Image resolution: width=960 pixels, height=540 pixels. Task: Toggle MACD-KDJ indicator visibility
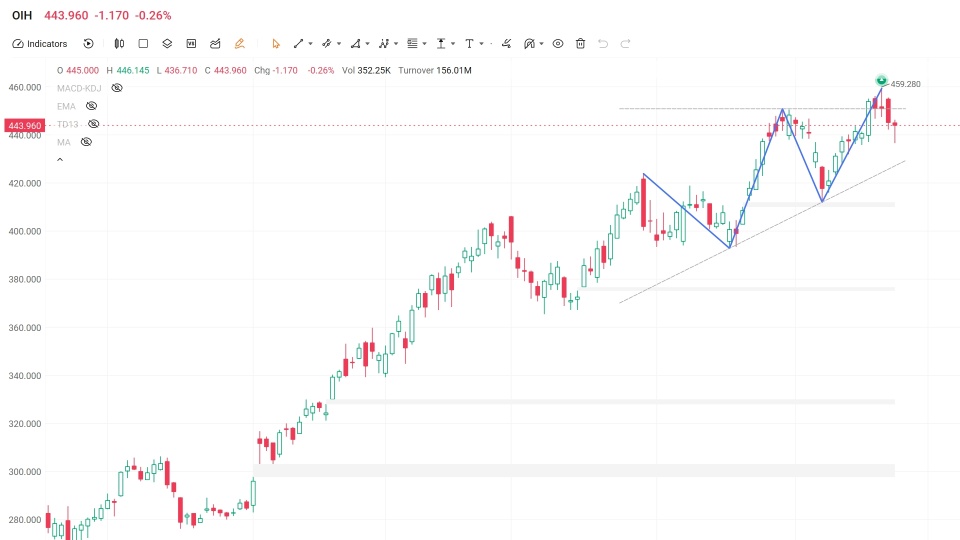117,88
